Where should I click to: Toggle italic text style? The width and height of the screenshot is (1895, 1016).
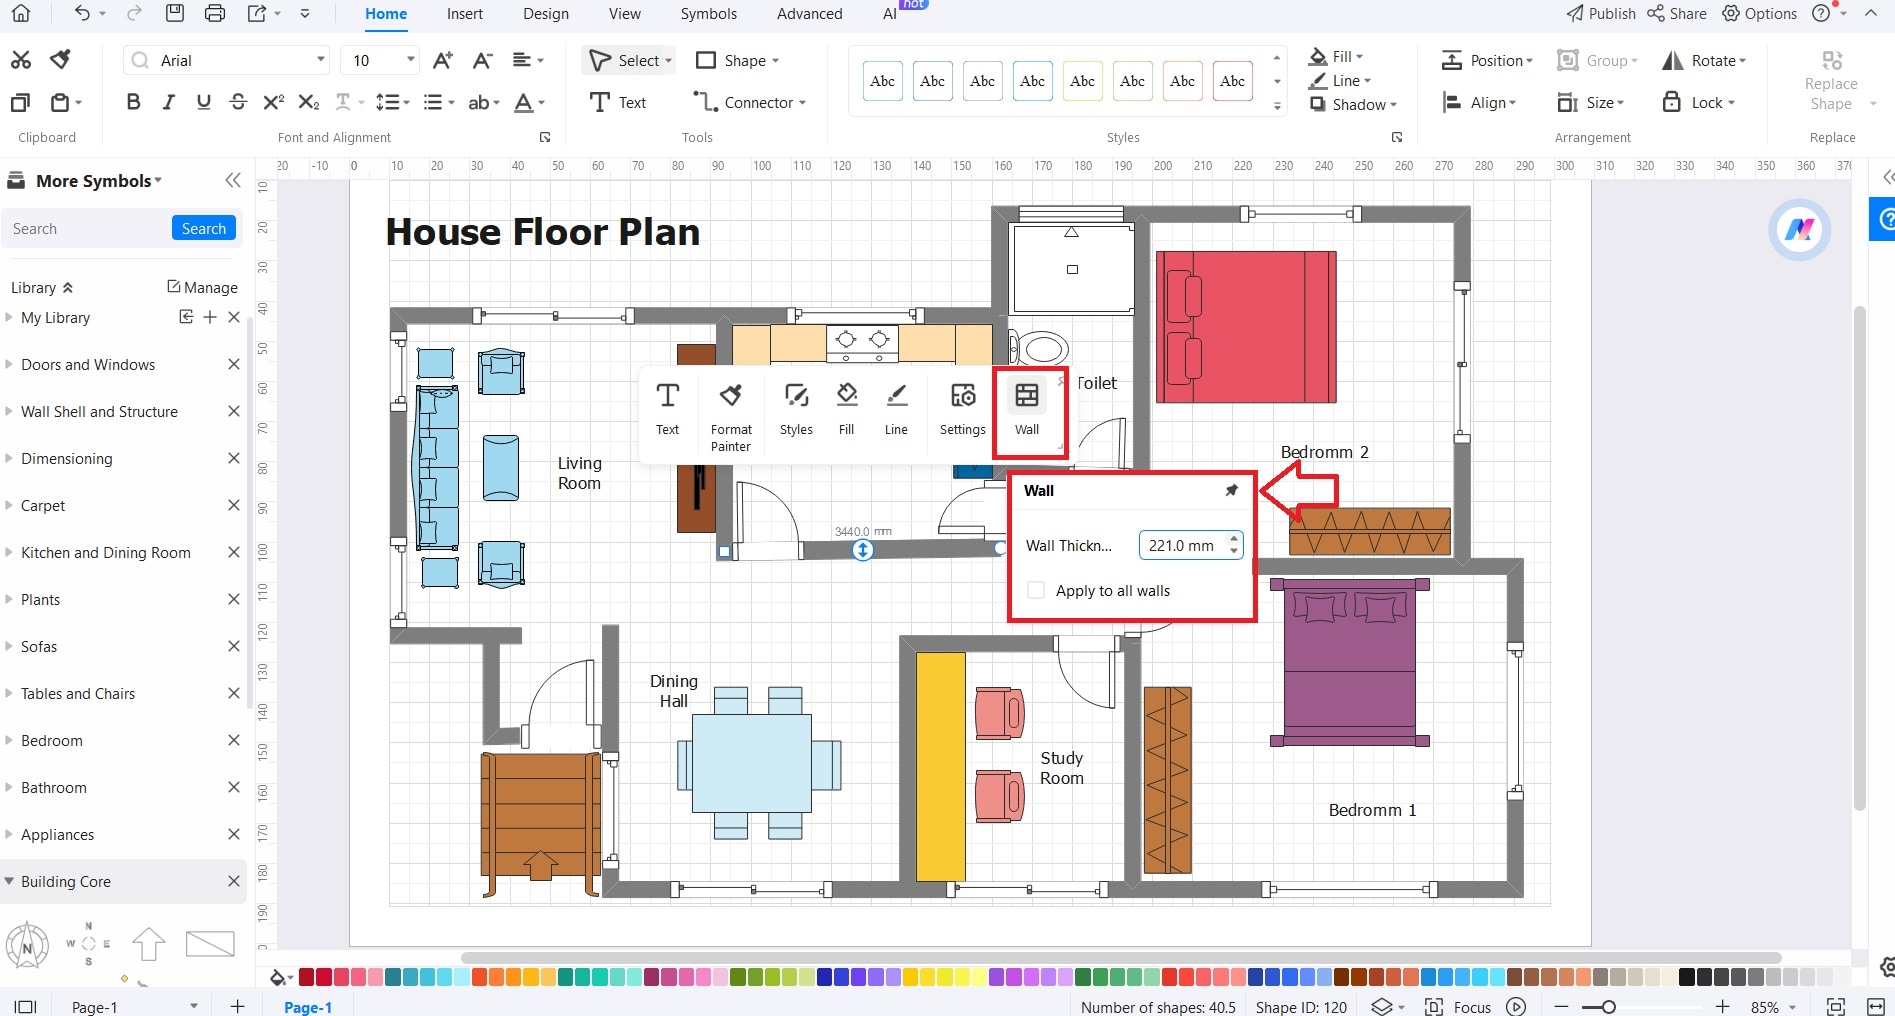click(x=169, y=102)
